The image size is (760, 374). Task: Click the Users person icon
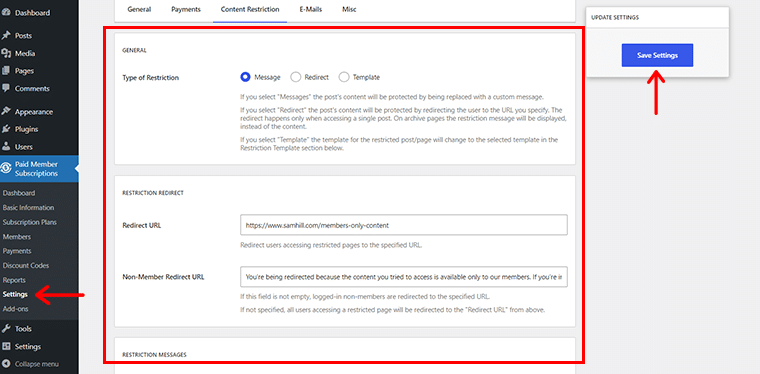(x=5, y=147)
